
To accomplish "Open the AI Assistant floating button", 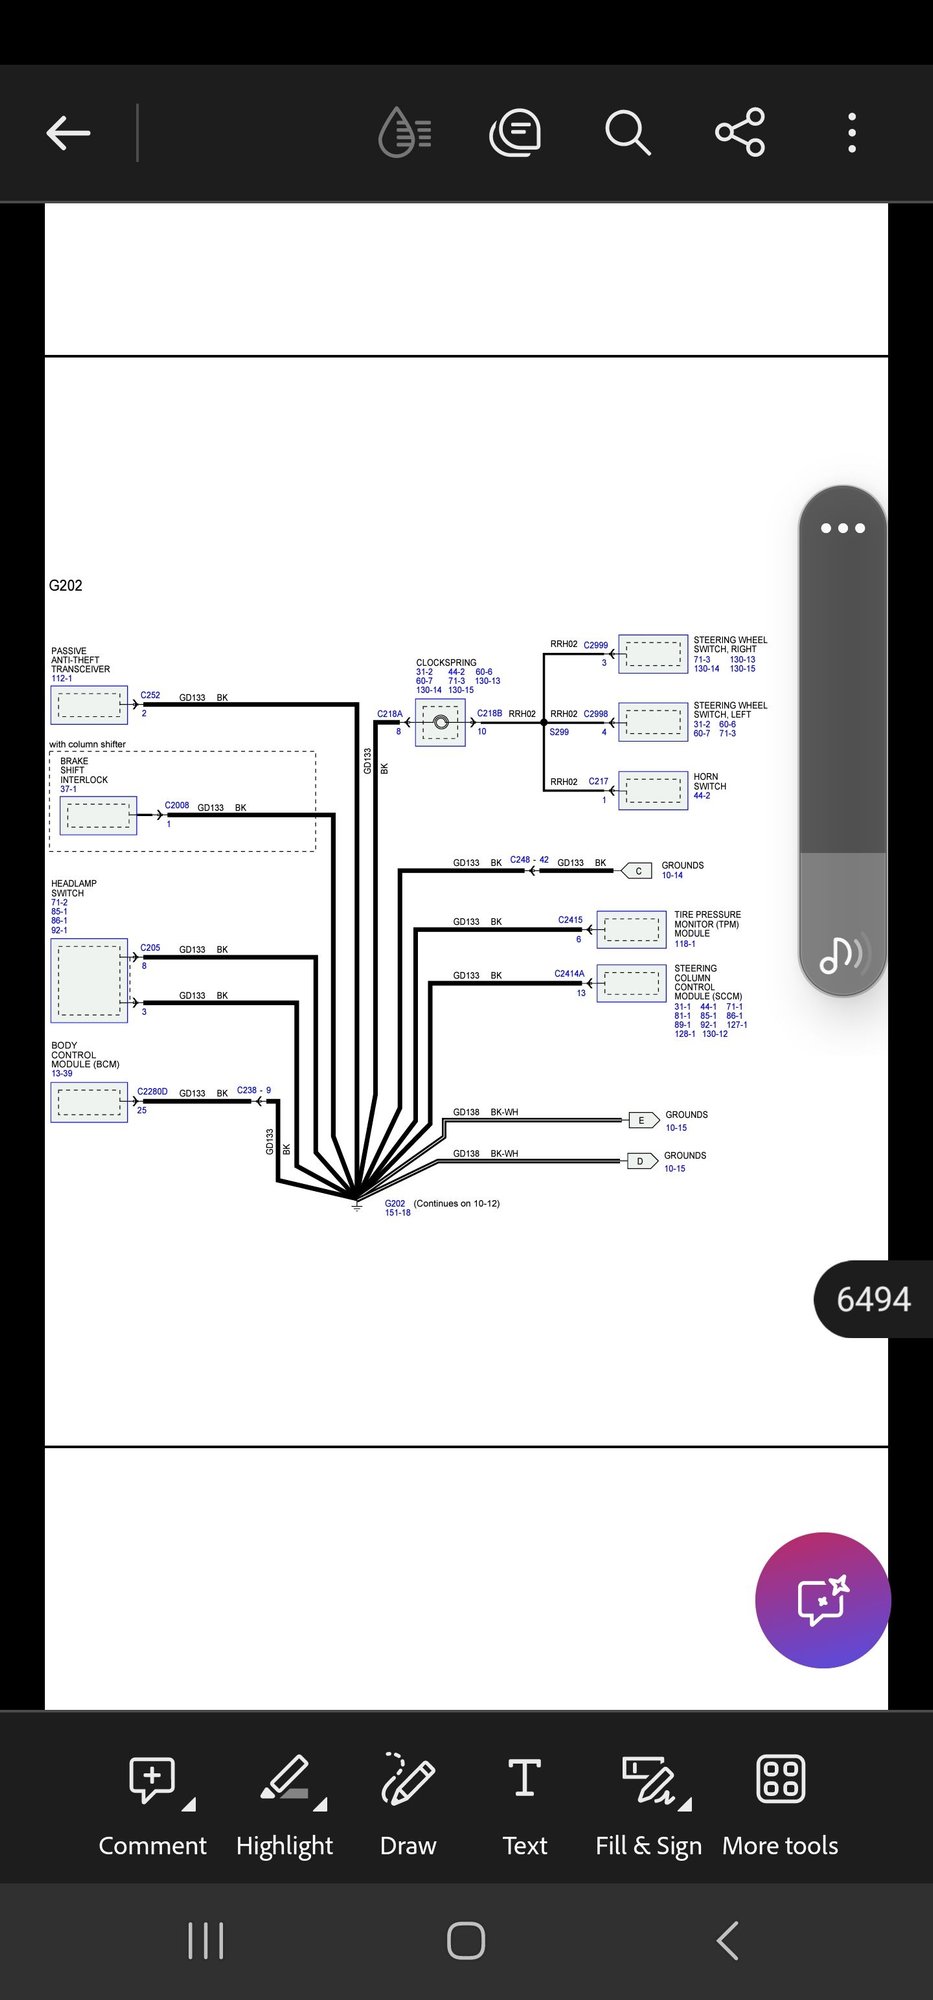I will click(822, 1600).
